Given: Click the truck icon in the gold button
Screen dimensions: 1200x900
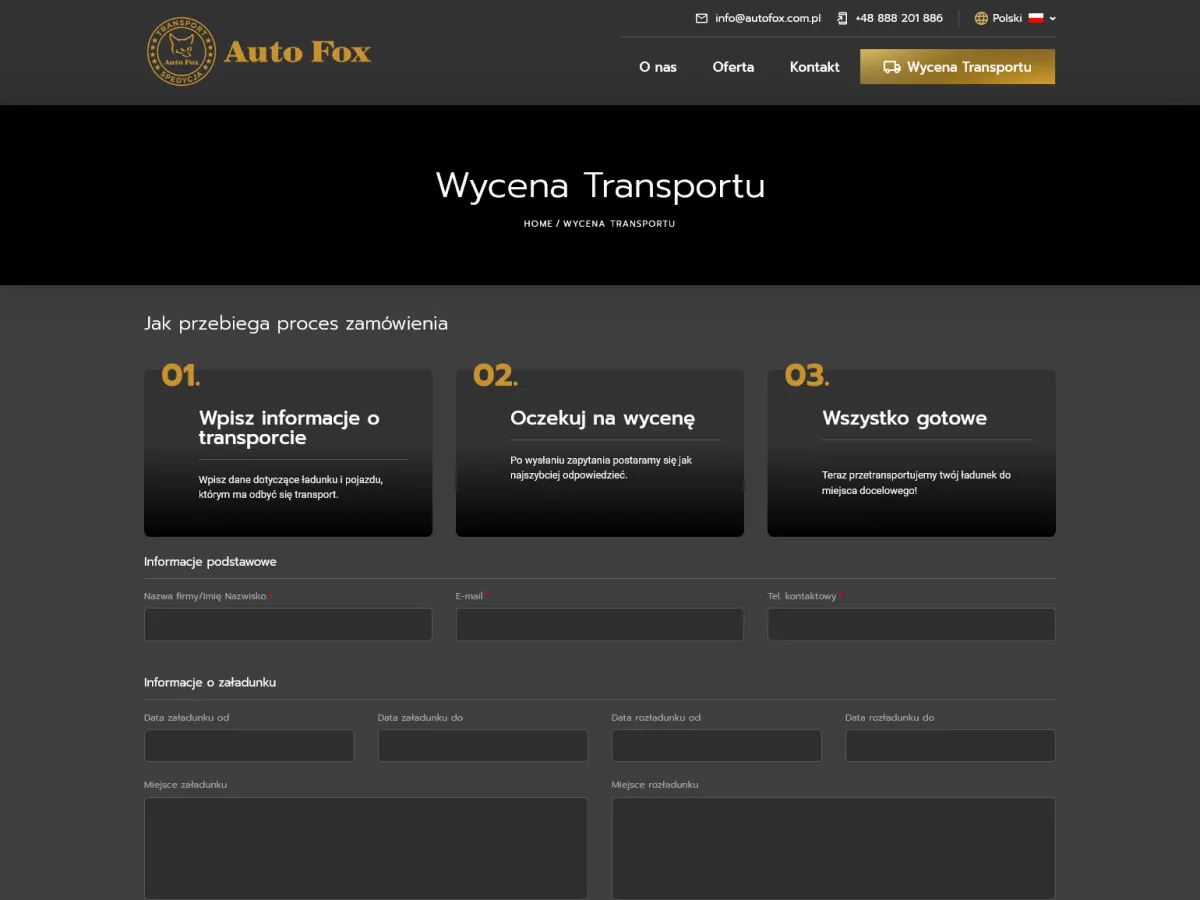Looking at the screenshot, I should click(x=891, y=67).
